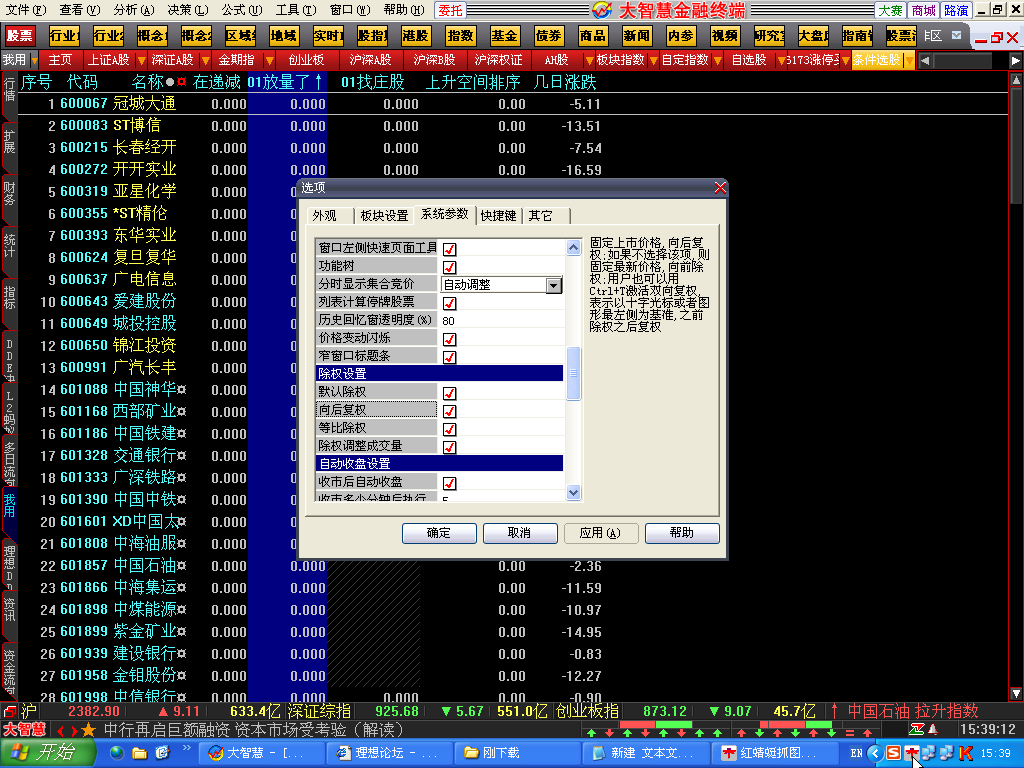Switch to the 快捷键 tab
This screenshot has height=768, width=1024.
coord(498,216)
